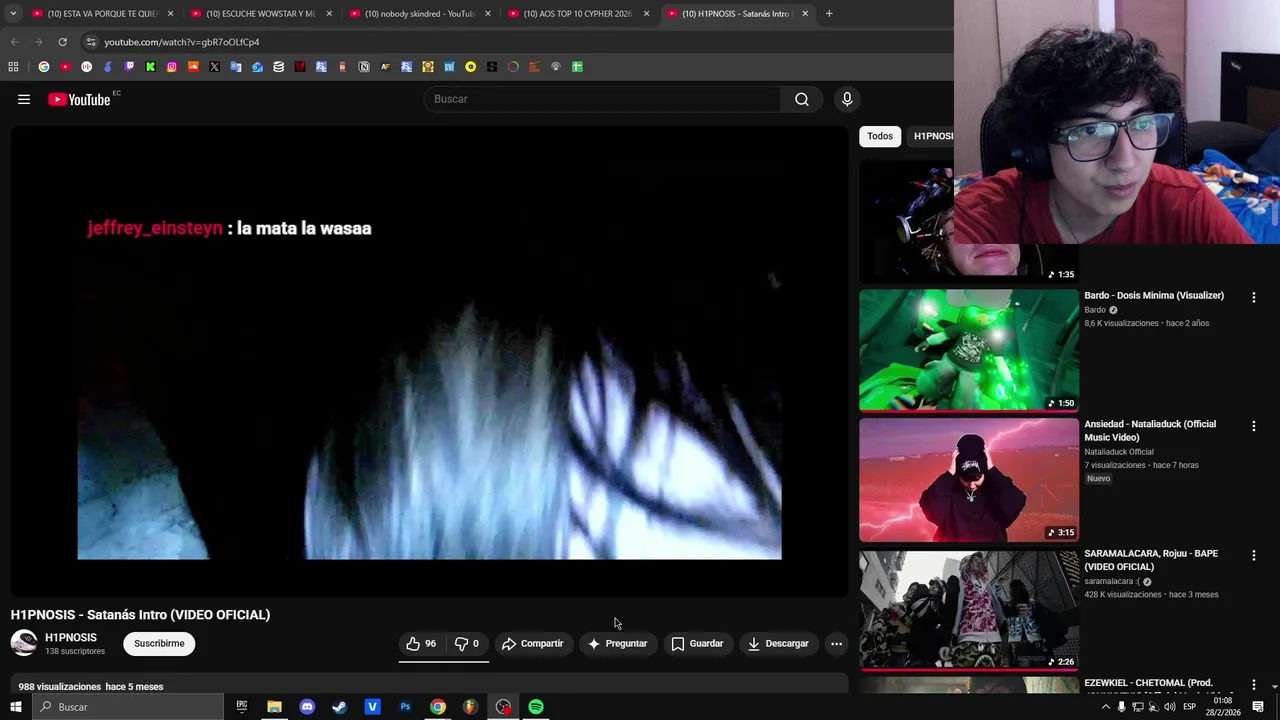The image size is (1280, 720).
Task: Open the Instagram bookmark
Action: coord(172,67)
